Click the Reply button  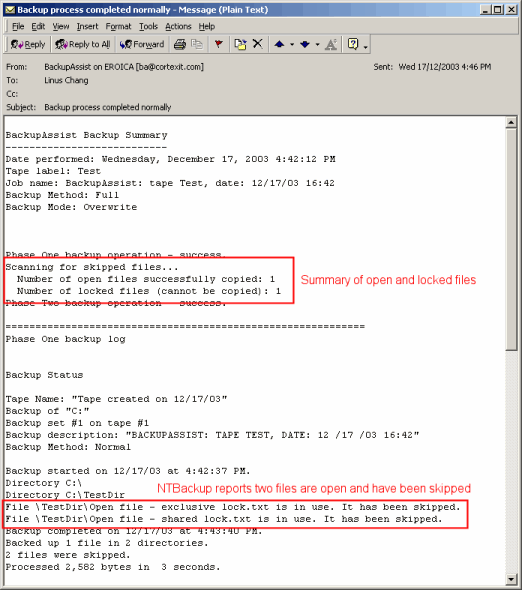click(27, 44)
